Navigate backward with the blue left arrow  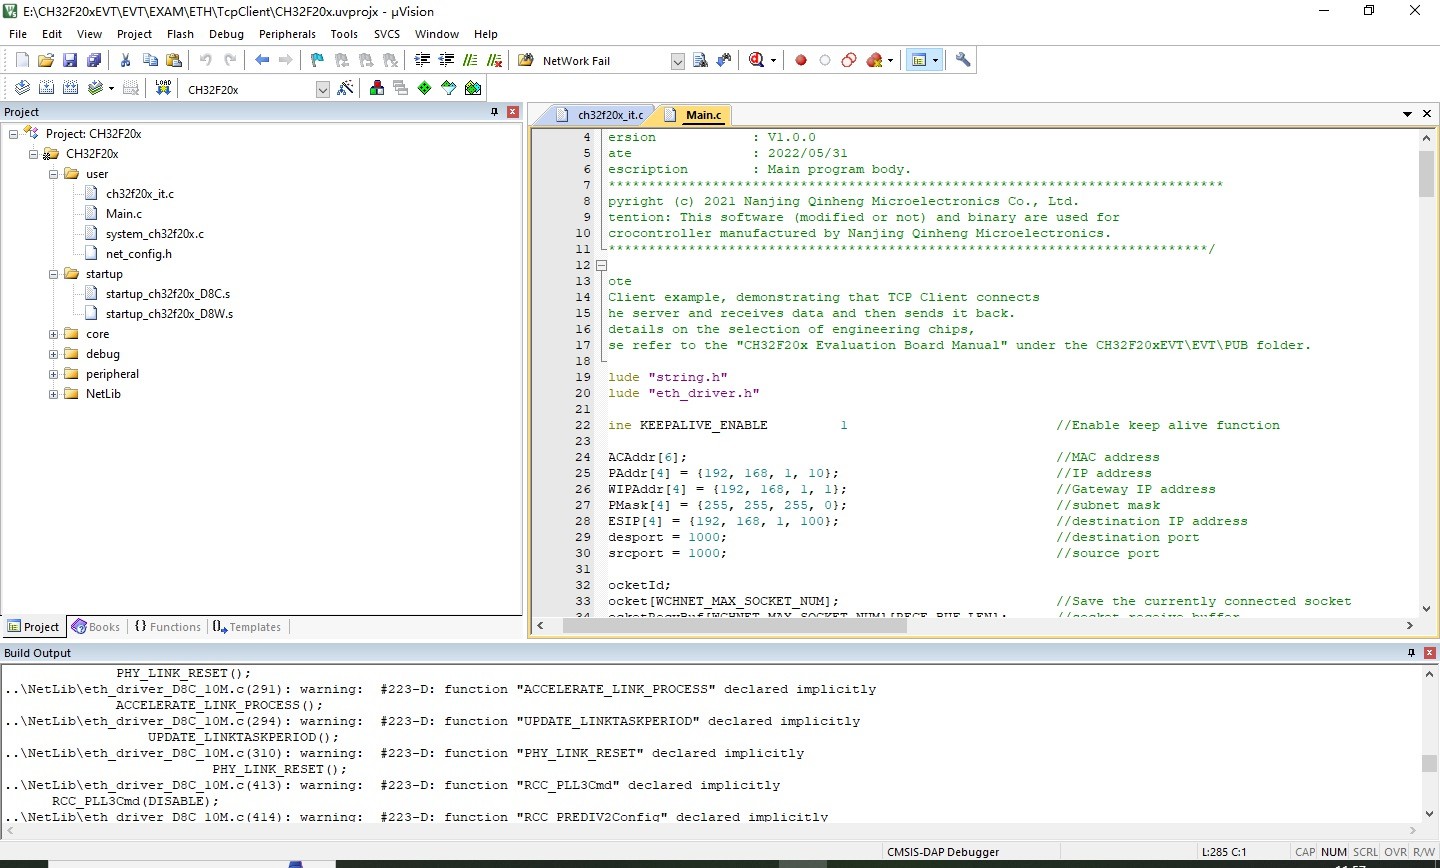click(262, 60)
